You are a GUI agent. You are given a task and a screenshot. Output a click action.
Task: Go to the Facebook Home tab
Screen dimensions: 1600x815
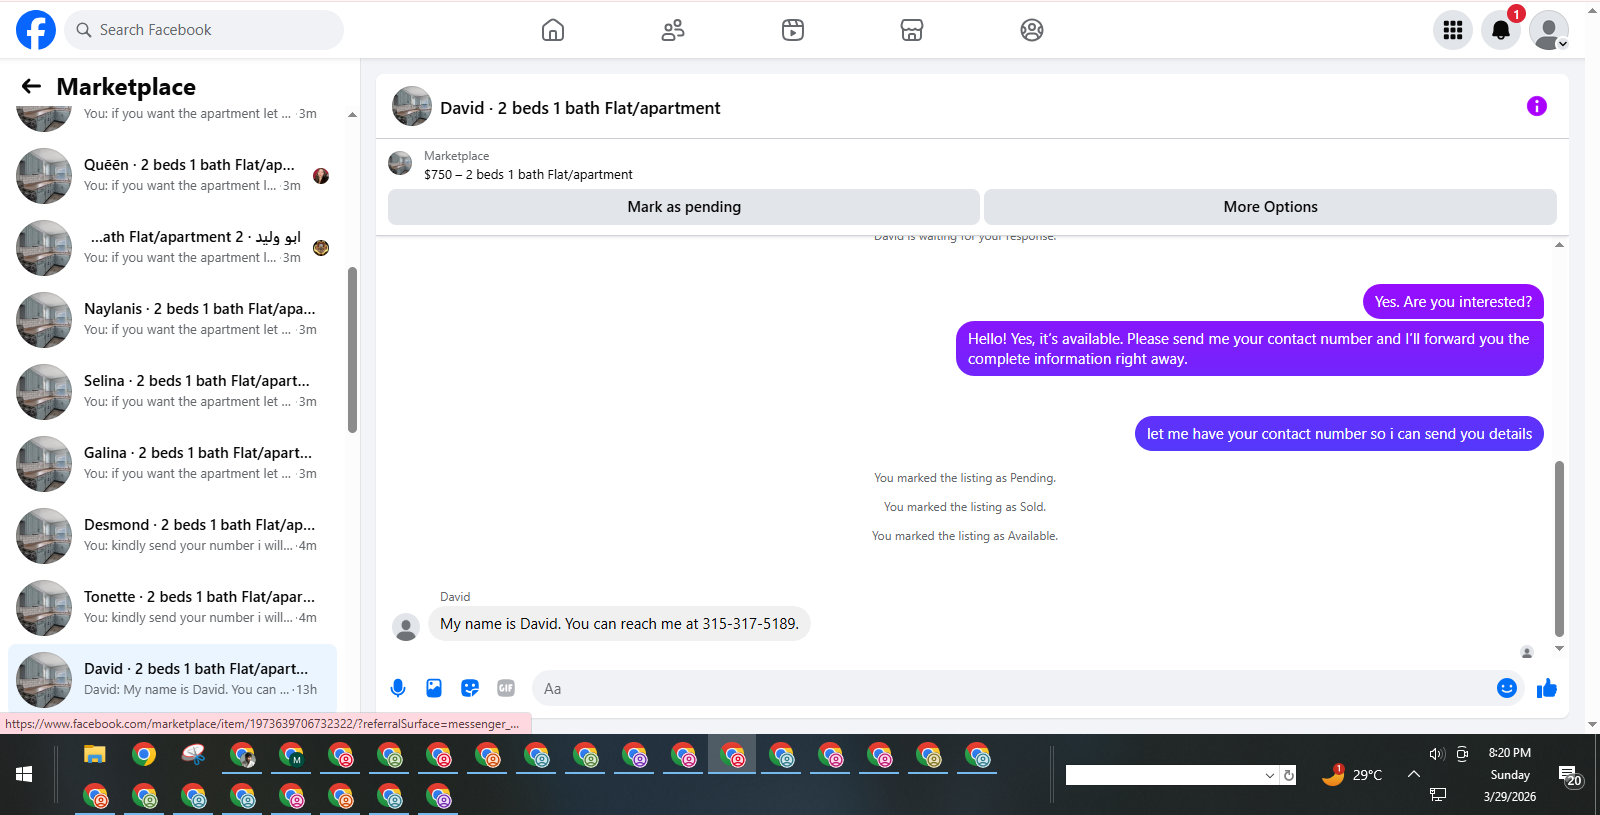(x=553, y=30)
